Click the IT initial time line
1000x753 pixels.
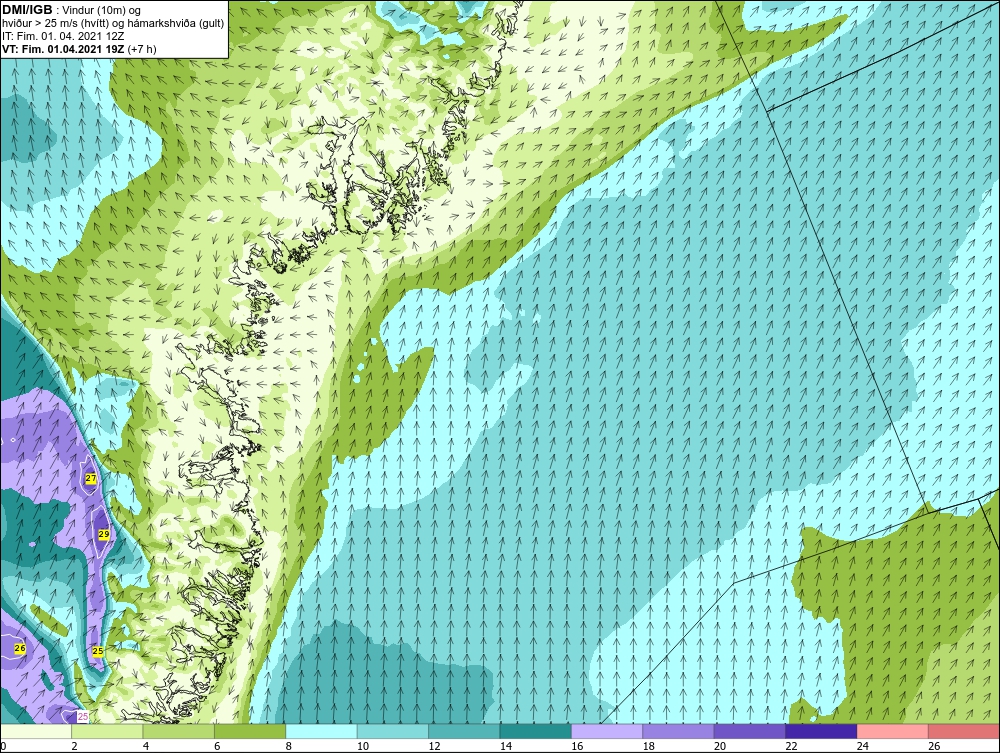pos(63,36)
